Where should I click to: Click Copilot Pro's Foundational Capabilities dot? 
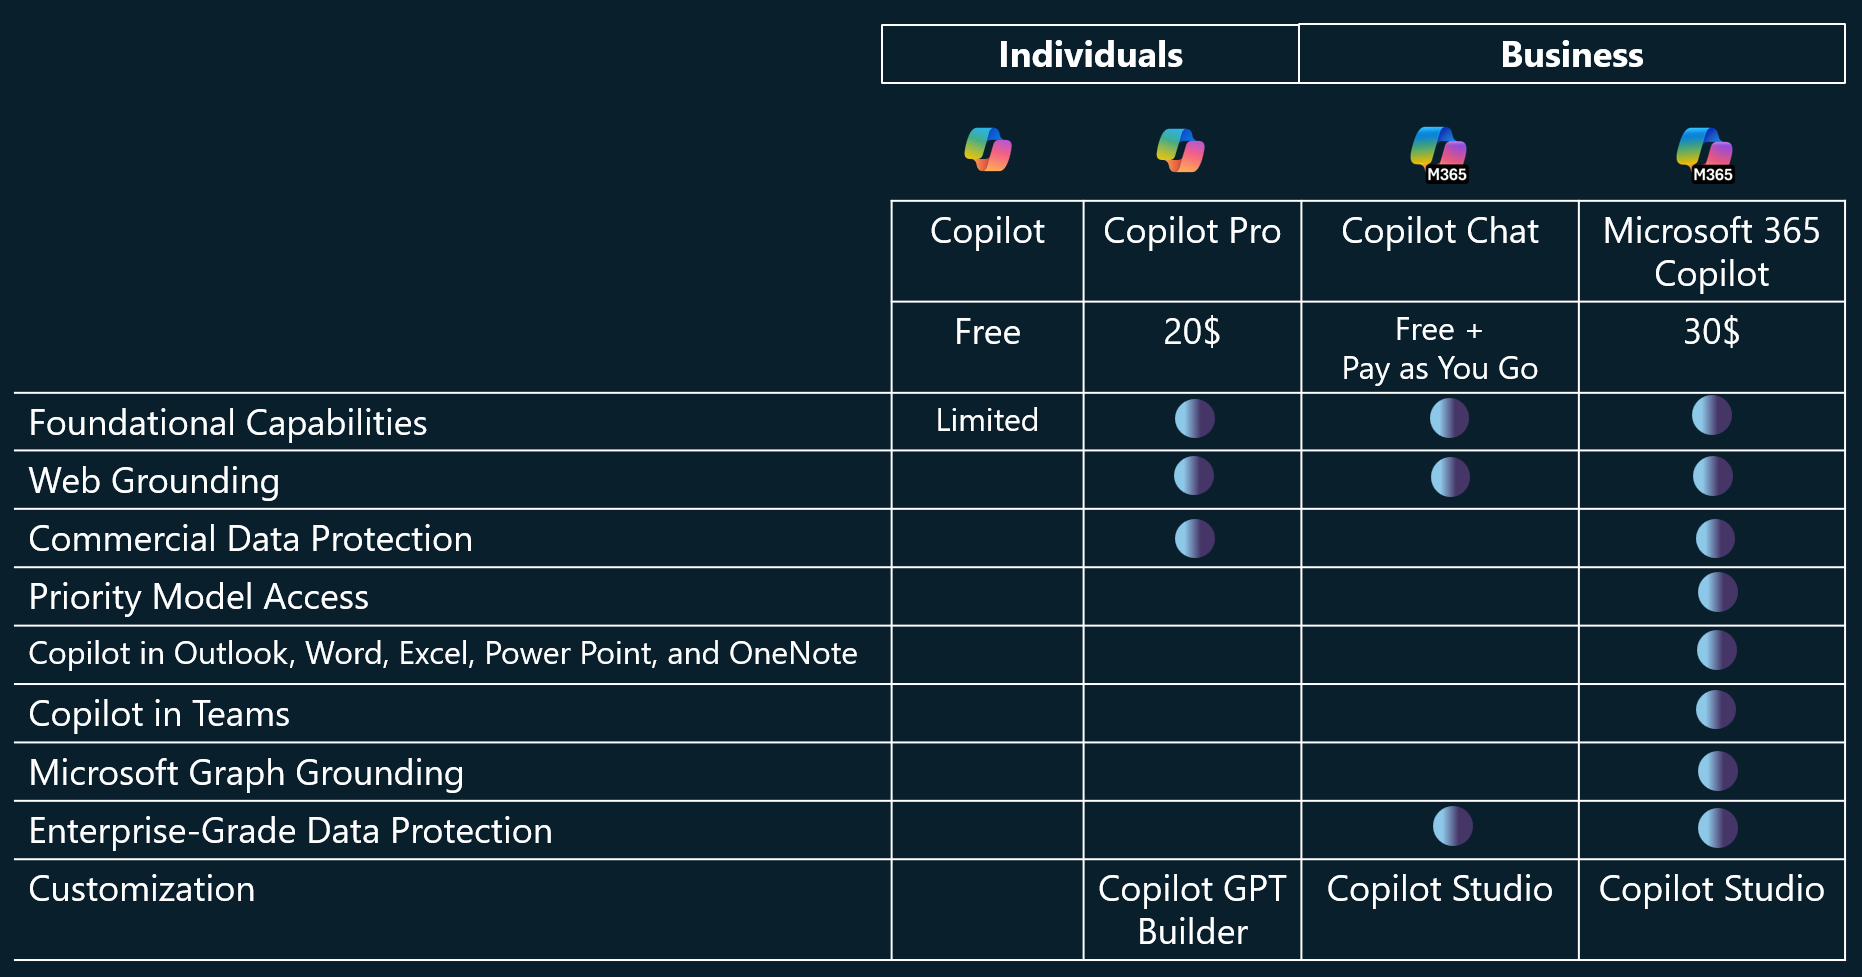coord(1194,418)
